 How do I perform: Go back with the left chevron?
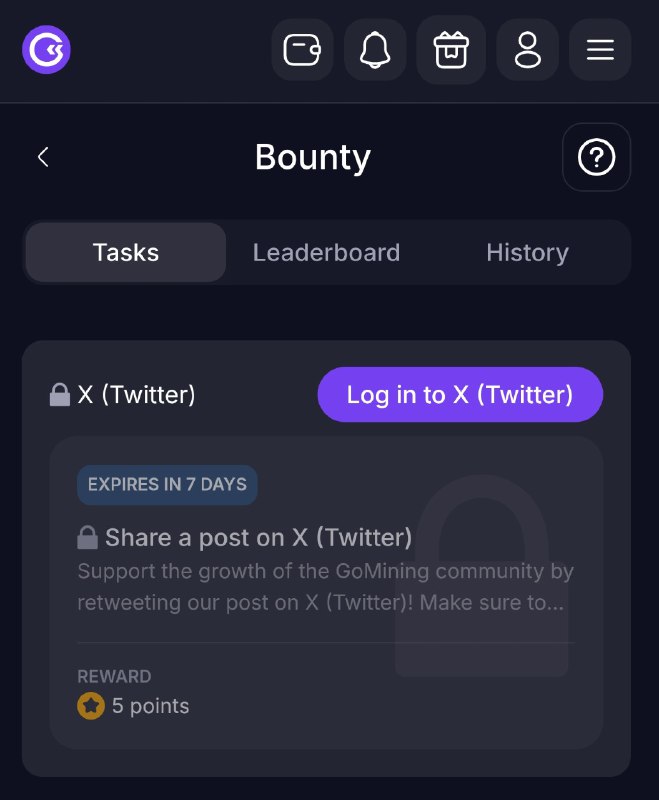(43, 157)
